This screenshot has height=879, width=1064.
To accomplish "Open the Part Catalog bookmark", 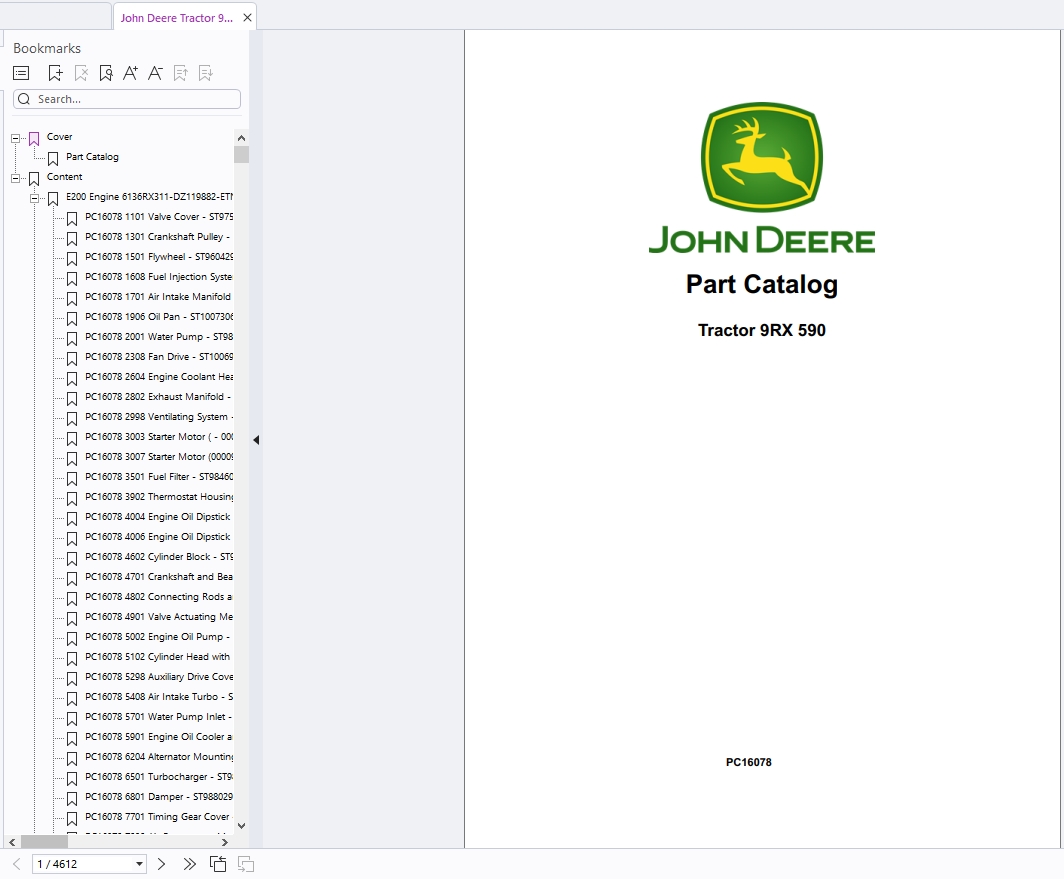I will [92, 157].
